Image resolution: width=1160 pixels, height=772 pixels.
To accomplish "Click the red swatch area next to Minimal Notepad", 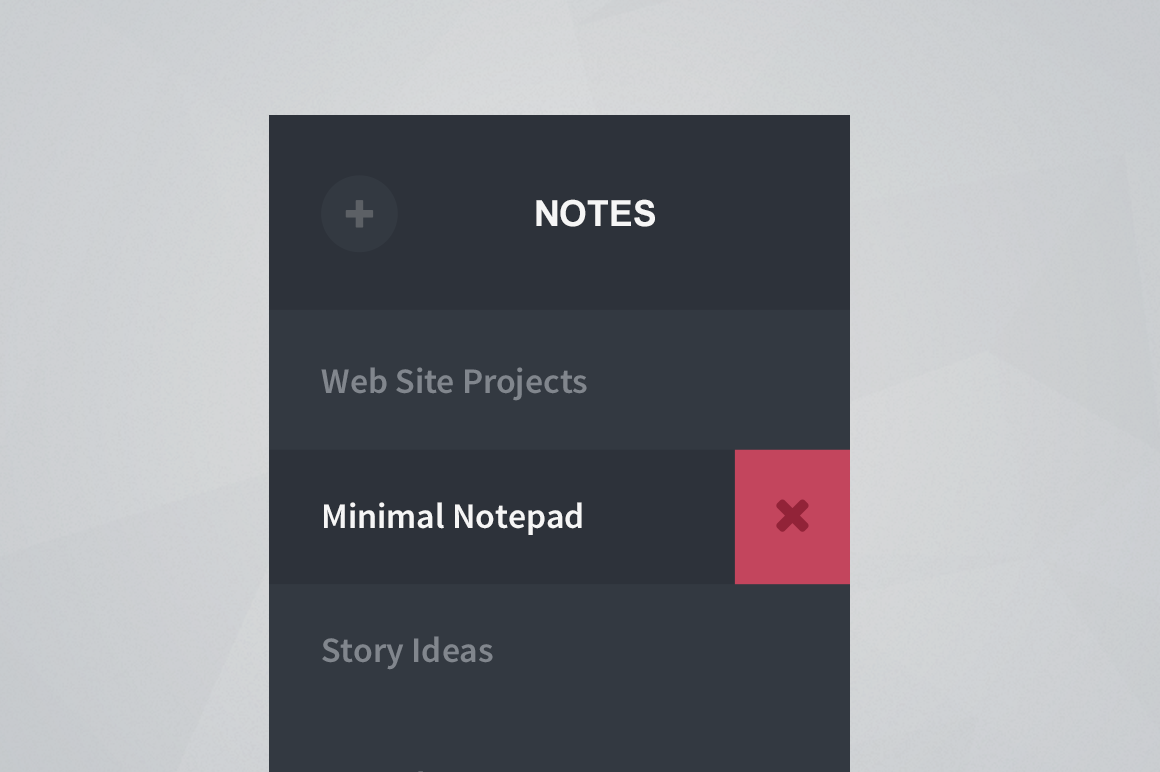I will click(x=791, y=516).
